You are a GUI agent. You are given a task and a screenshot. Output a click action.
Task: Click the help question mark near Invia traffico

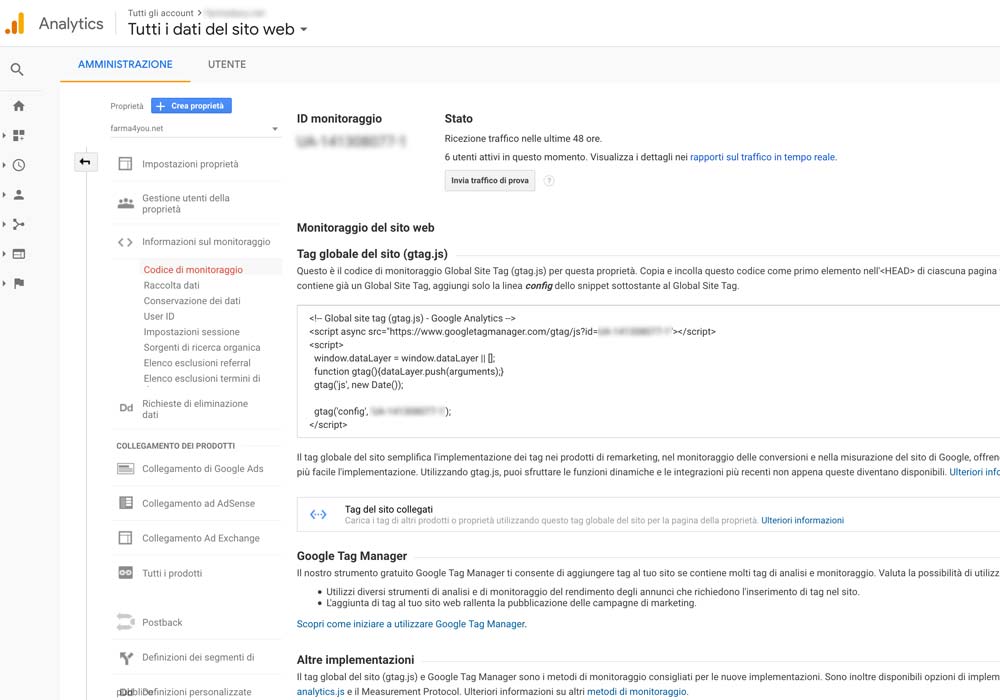tap(548, 180)
